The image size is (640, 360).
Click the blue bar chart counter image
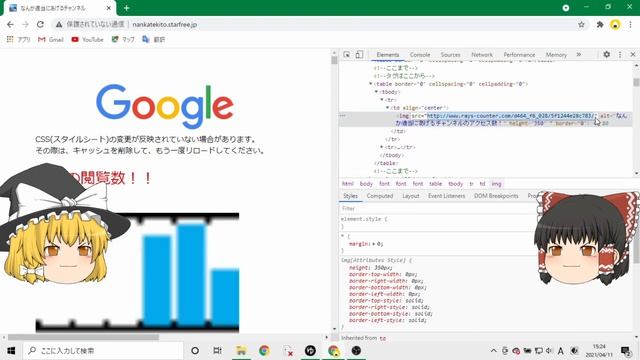[x=137, y=272]
